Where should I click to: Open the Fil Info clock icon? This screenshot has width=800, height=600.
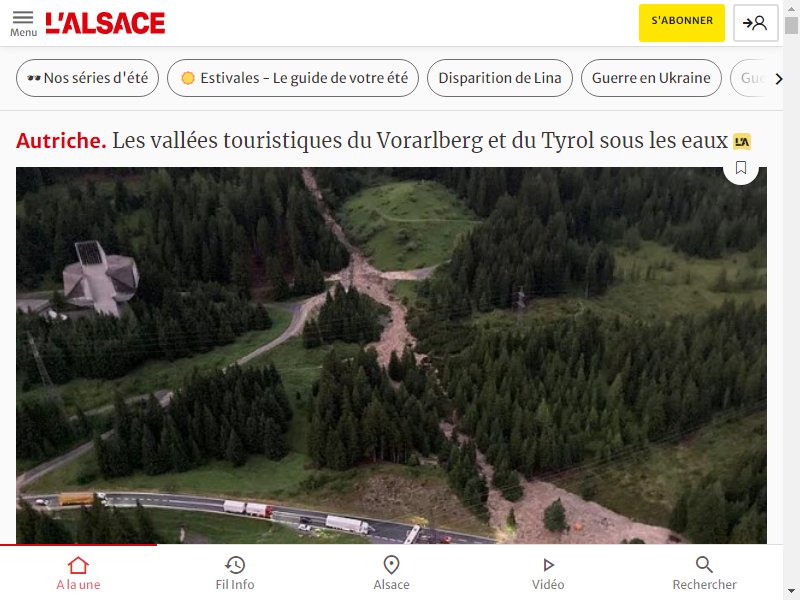235,565
